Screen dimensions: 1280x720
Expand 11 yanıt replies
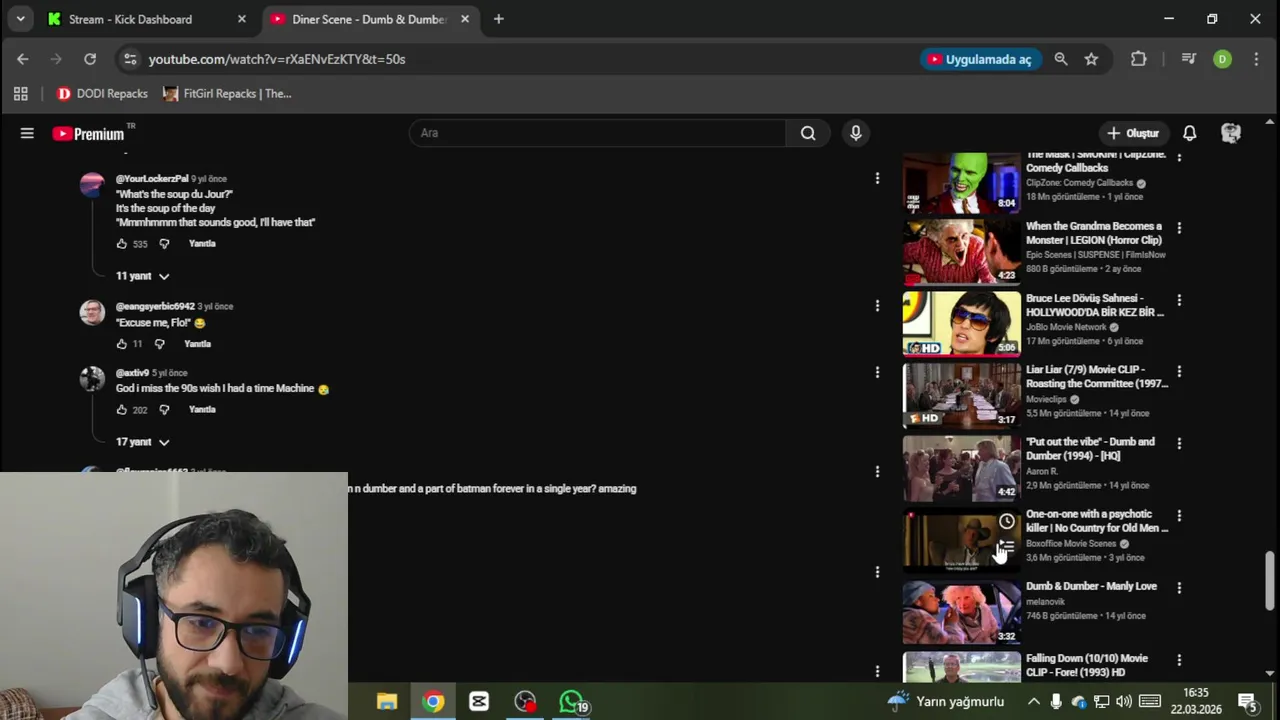[143, 276]
